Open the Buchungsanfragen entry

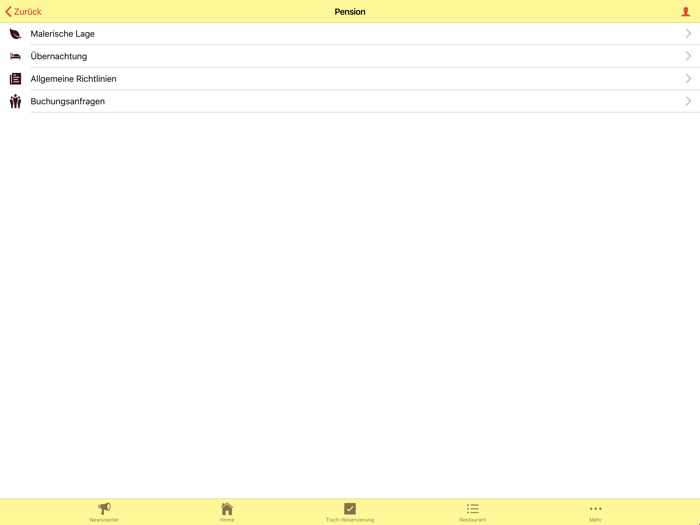pyautogui.click(x=350, y=101)
